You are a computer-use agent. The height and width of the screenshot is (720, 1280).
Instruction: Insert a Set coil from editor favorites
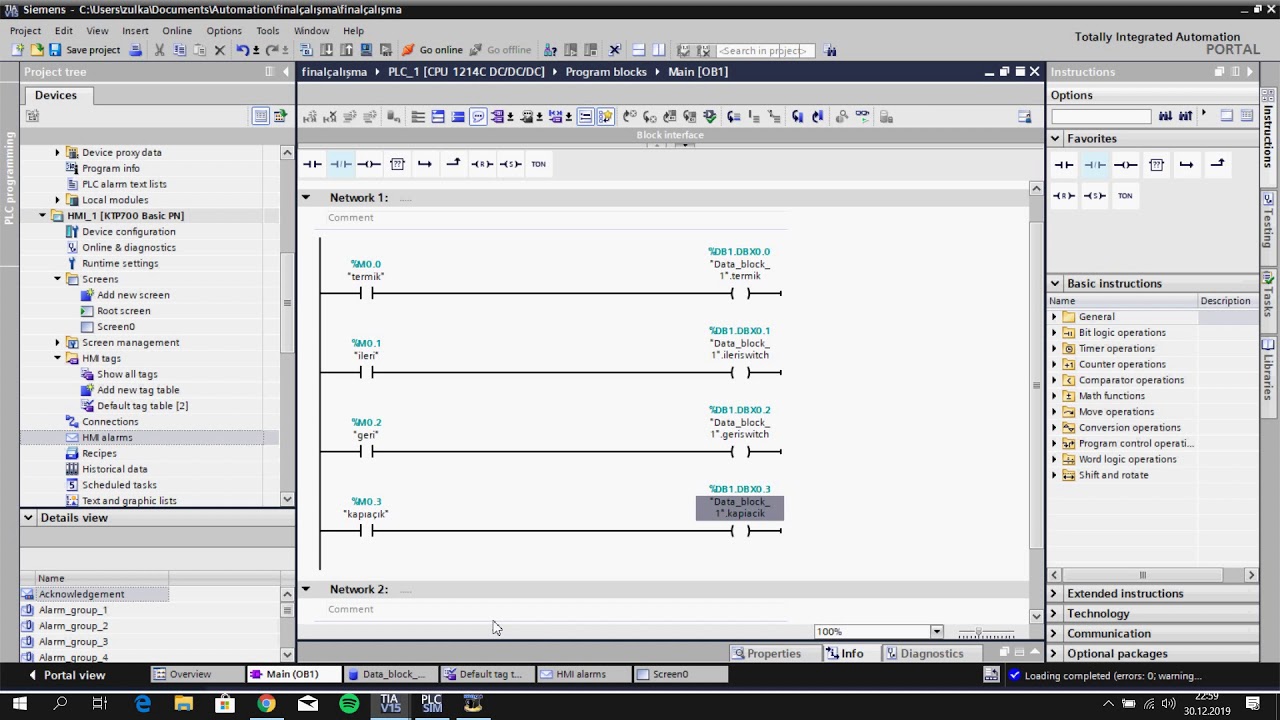click(x=510, y=164)
